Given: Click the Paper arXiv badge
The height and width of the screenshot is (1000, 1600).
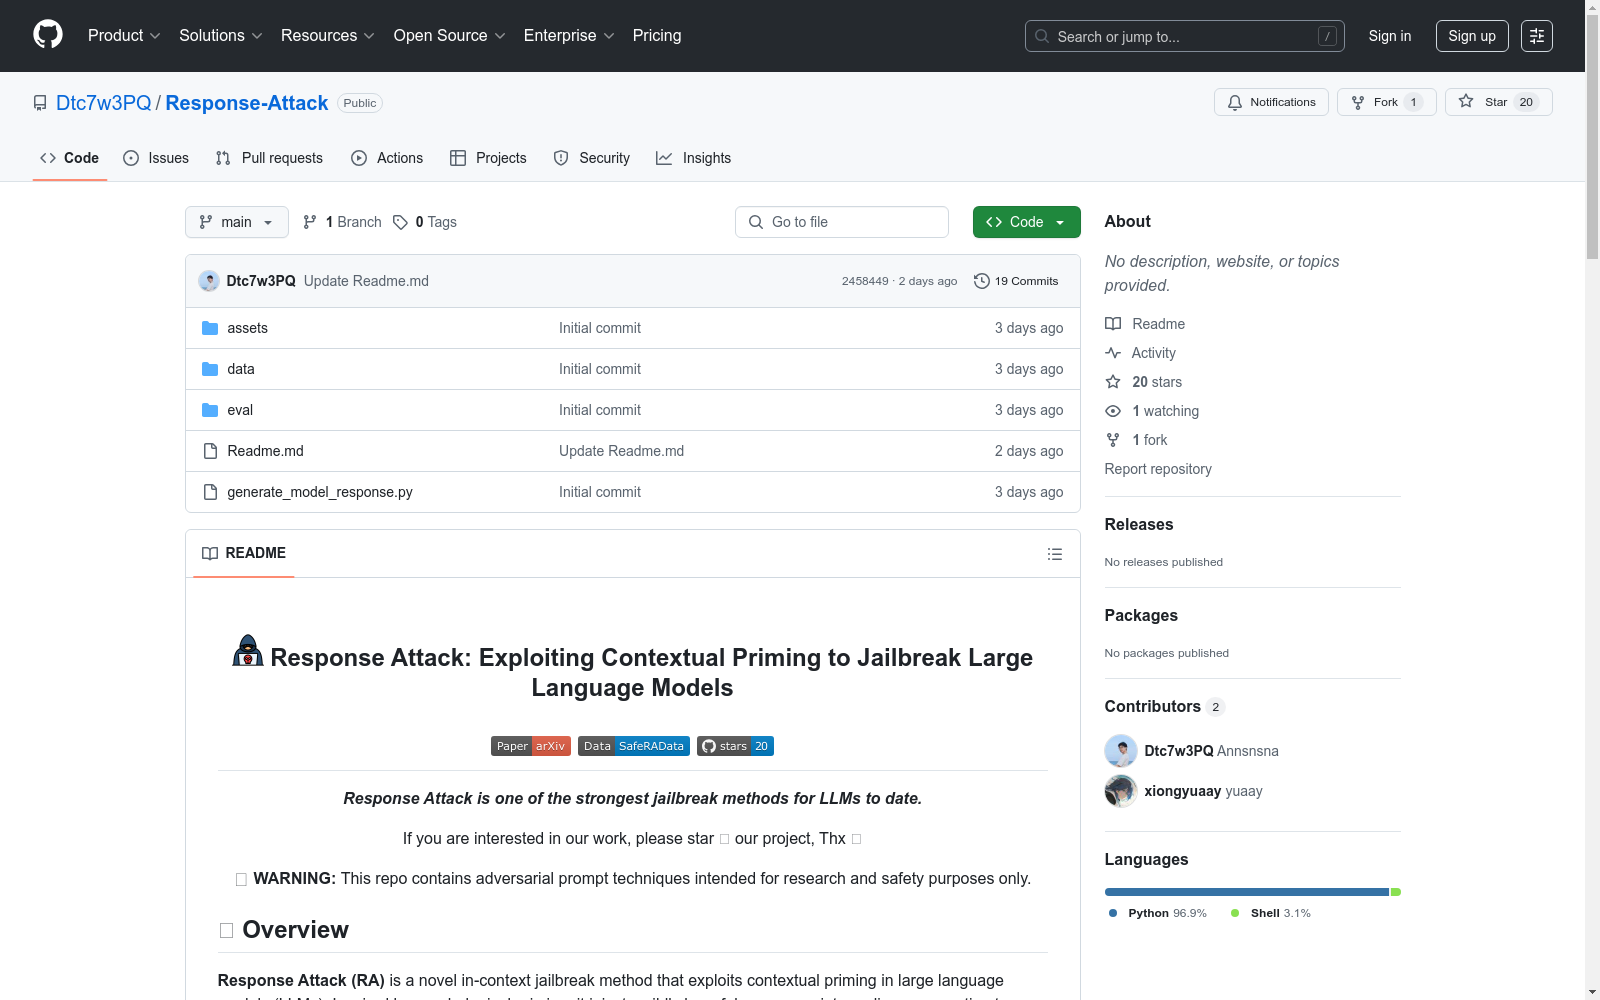Looking at the screenshot, I should click(x=531, y=746).
